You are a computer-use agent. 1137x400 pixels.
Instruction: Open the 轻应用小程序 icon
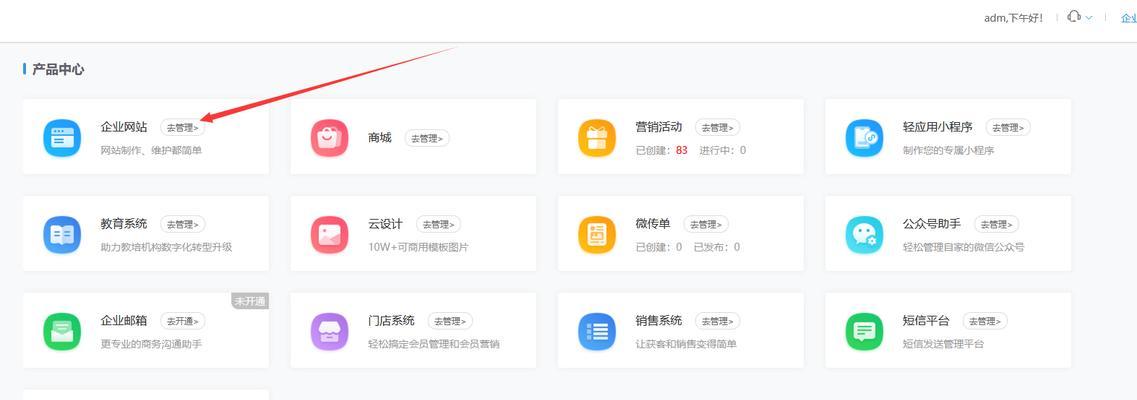[864, 138]
